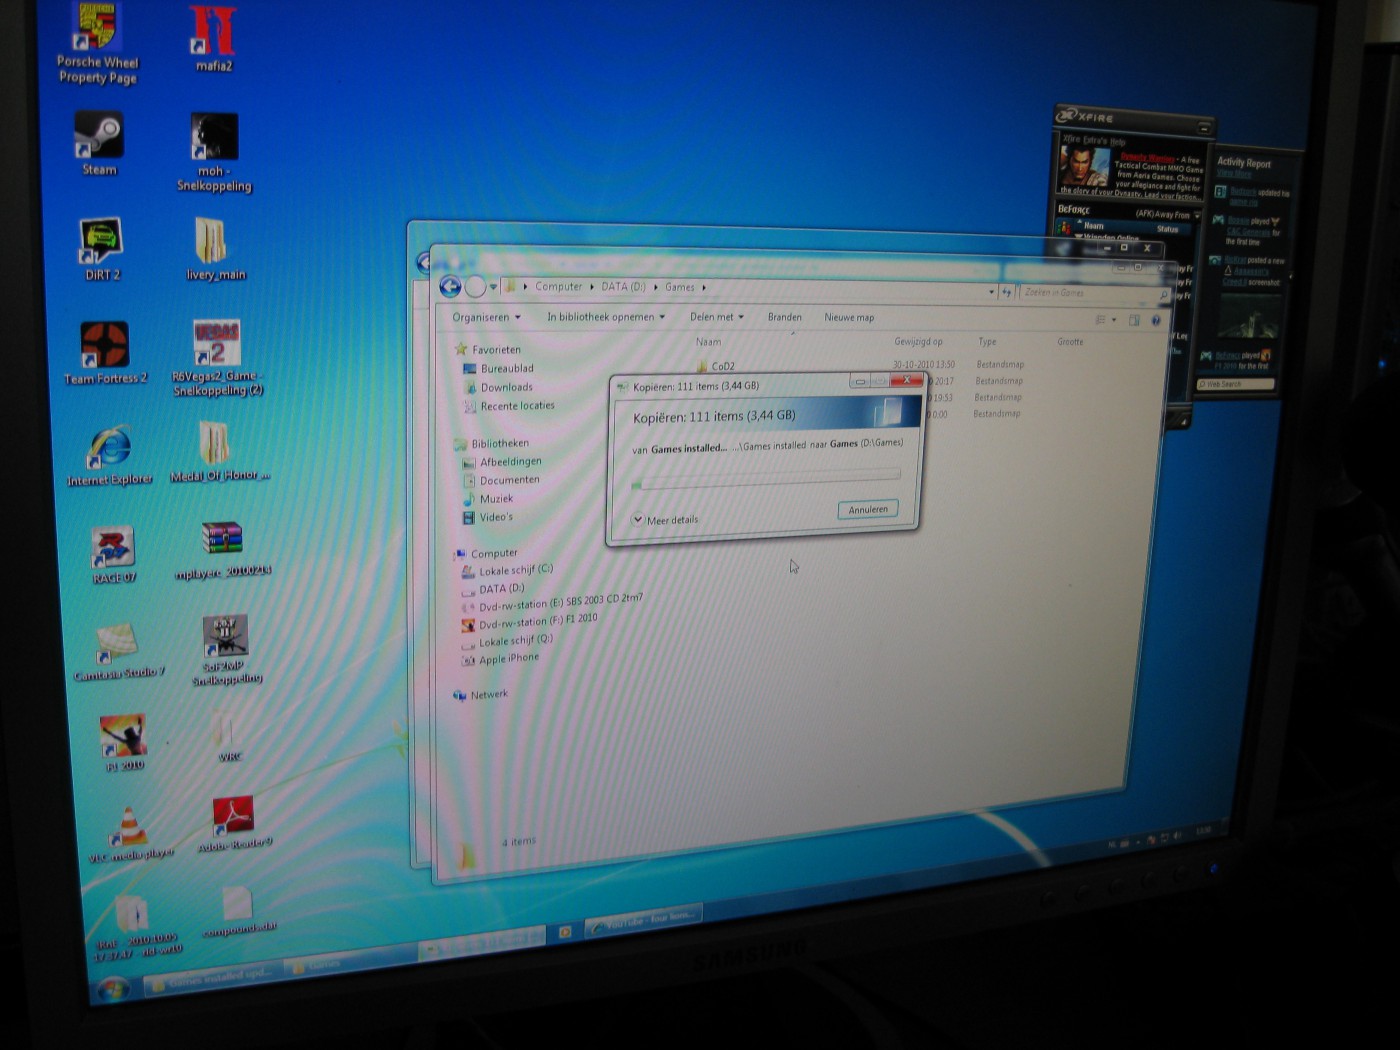Select Documenten library
Viewport: 1400px width, 1050px height.
pyautogui.click(x=500, y=480)
